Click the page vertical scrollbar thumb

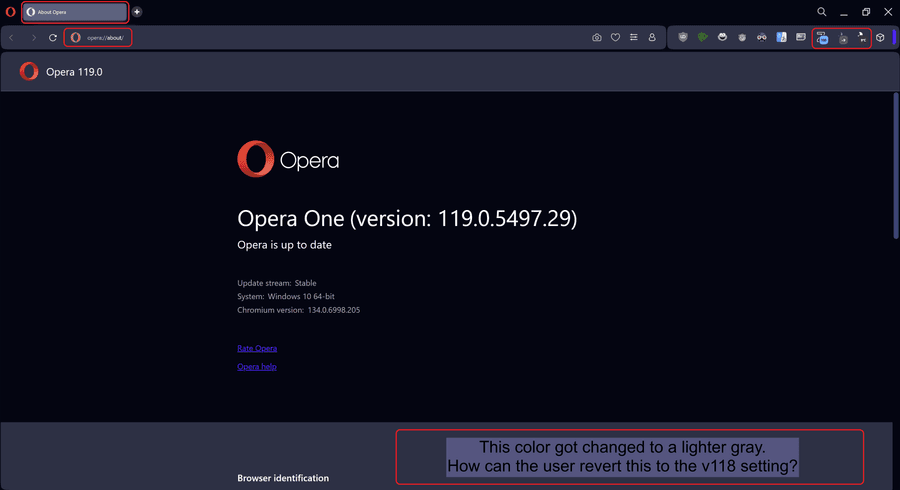(x=895, y=165)
